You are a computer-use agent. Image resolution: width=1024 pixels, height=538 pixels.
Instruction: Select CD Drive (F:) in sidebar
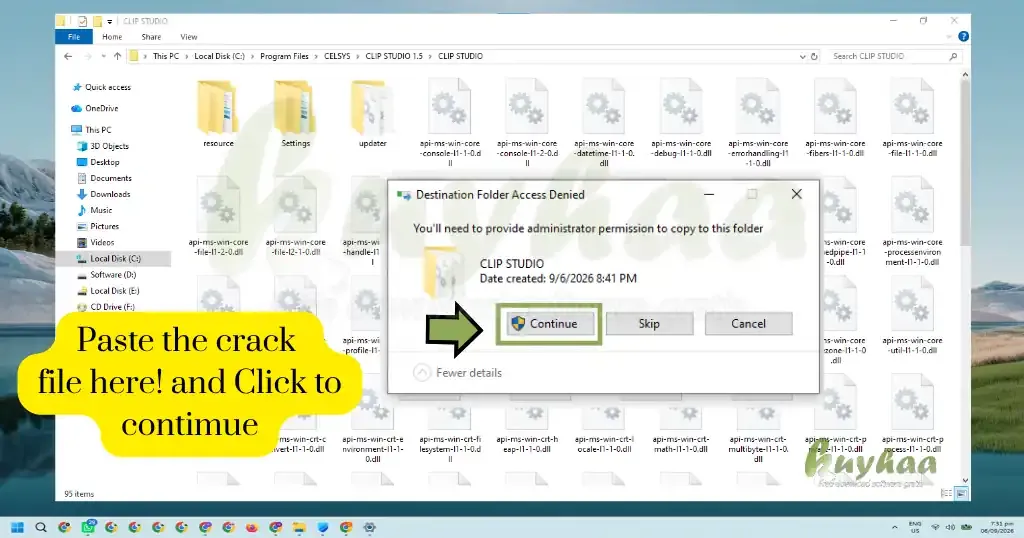pos(106,307)
